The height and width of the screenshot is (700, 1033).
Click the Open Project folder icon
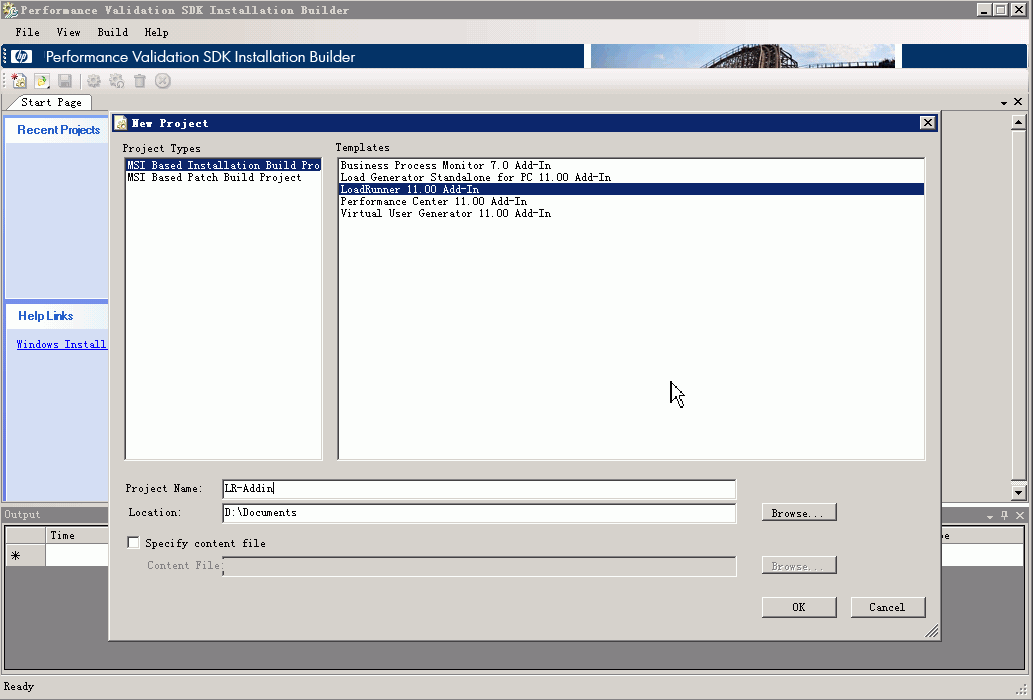pyautogui.click(x=42, y=81)
